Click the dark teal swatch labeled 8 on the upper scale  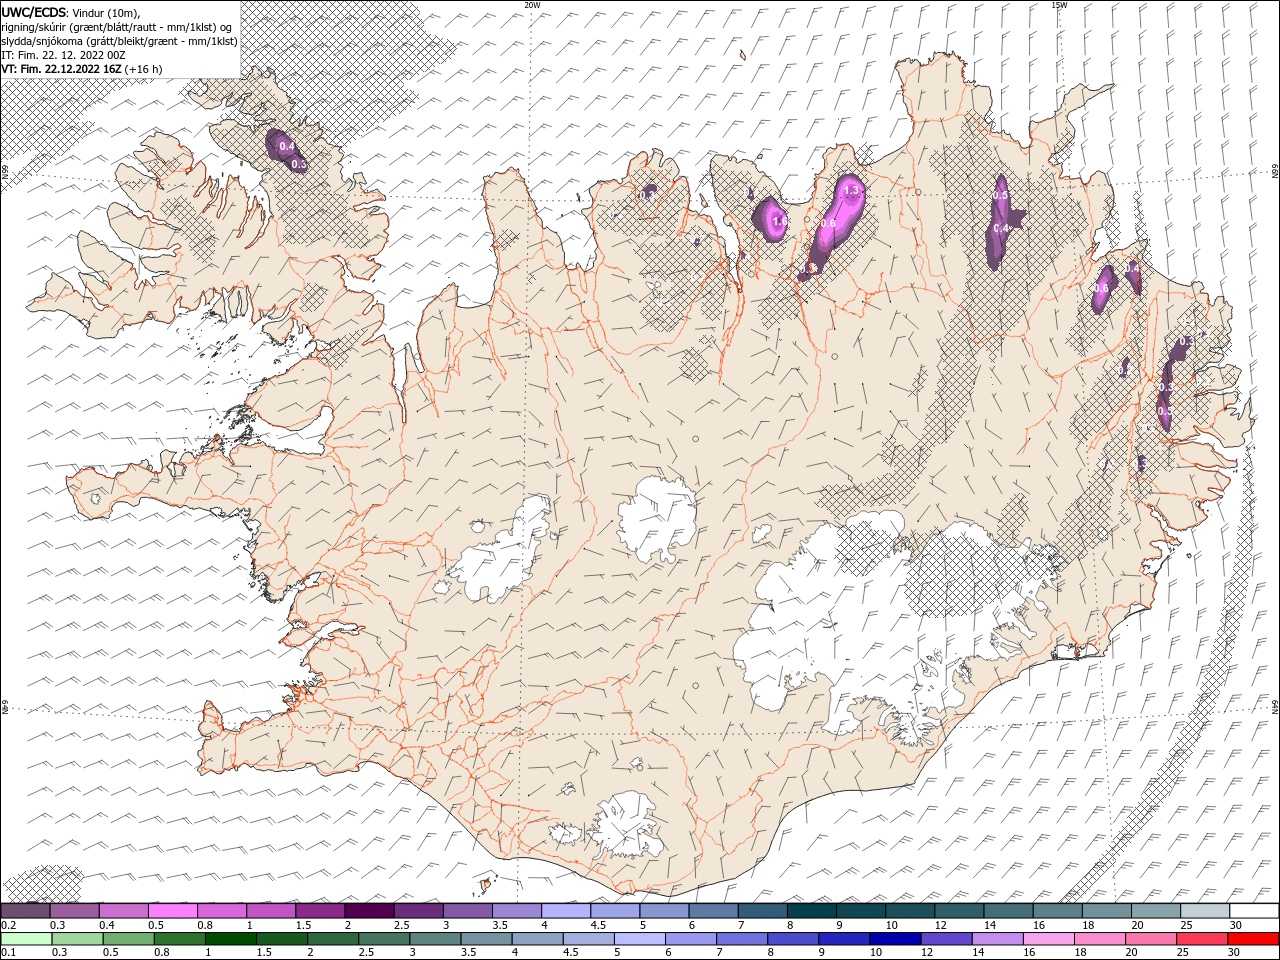(812, 911)
